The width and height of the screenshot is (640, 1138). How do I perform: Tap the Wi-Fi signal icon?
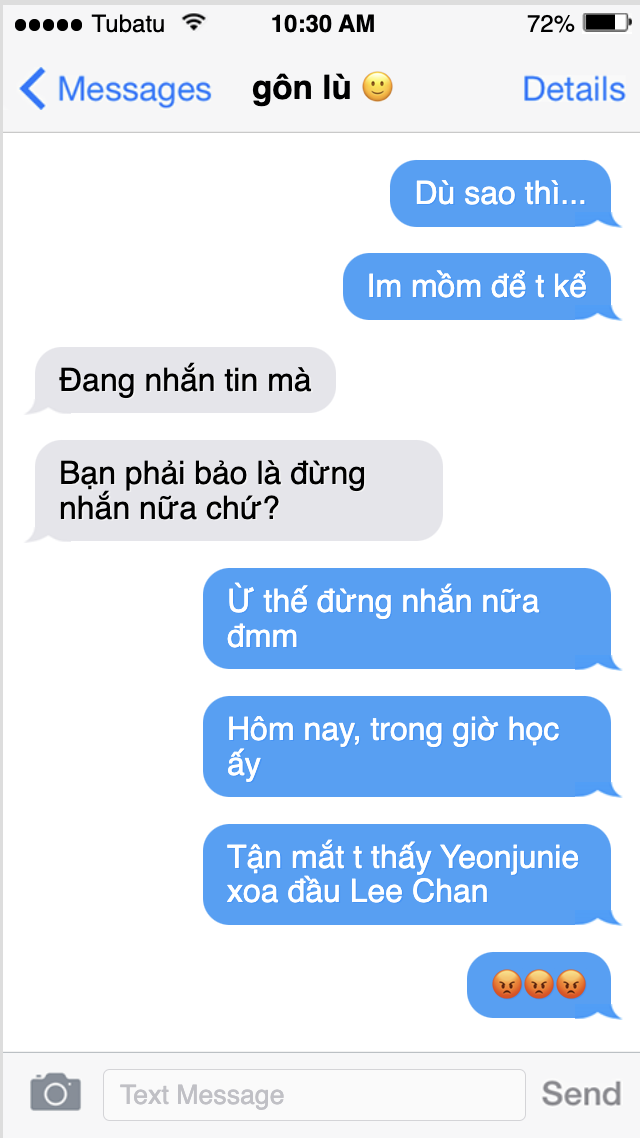click(193, 23)
